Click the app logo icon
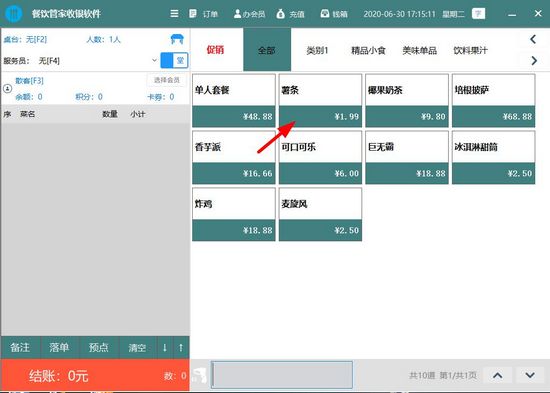The height and width of the screenshot is (393, 550). [x=13, y=14]
